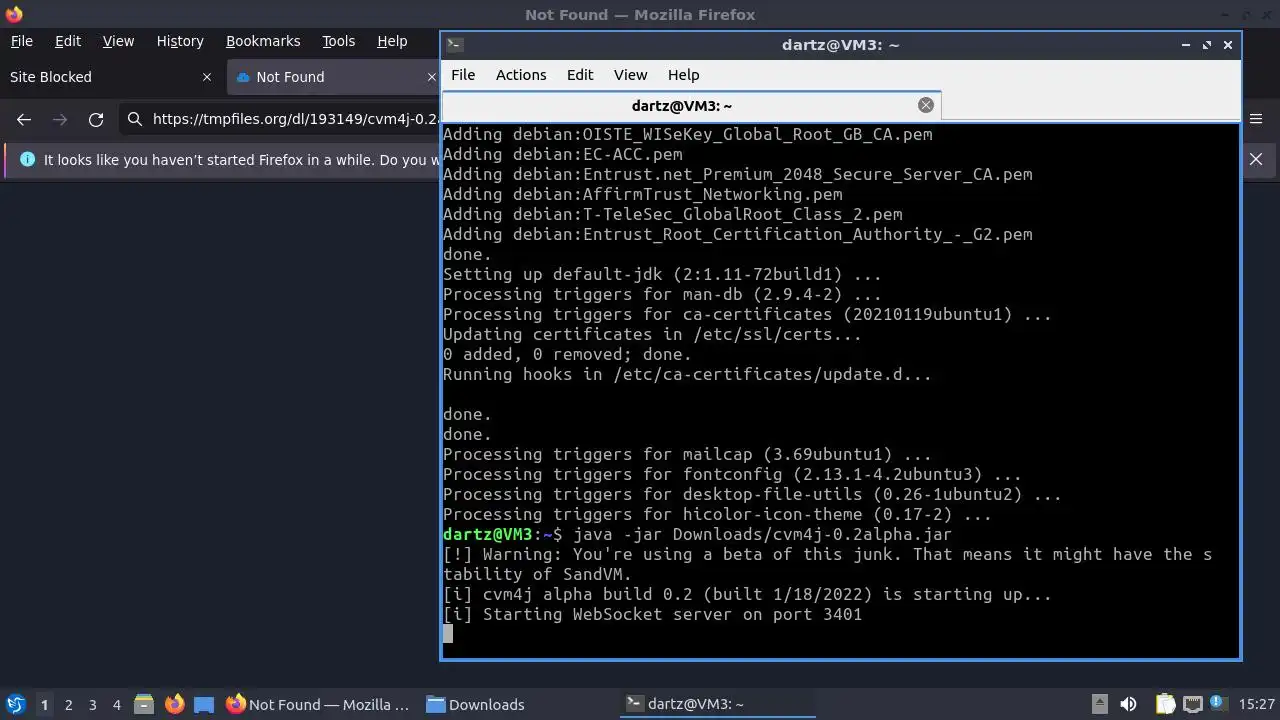The height and width of the screenshot is (720, 1280).
Task: Open the terminal Actions menu
Action: click(521, 75)
